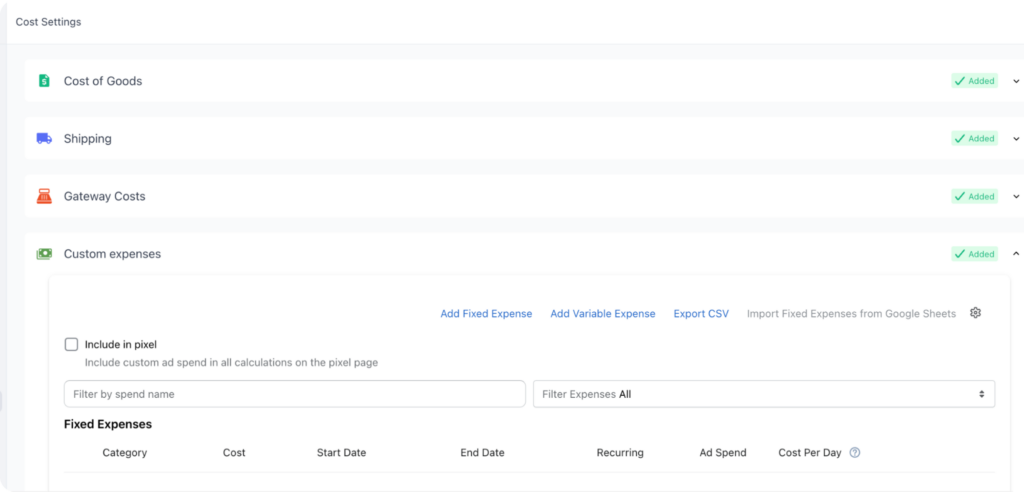1024x492 pixels.
Task: Click Export CSV link
Action: point(701,314)
